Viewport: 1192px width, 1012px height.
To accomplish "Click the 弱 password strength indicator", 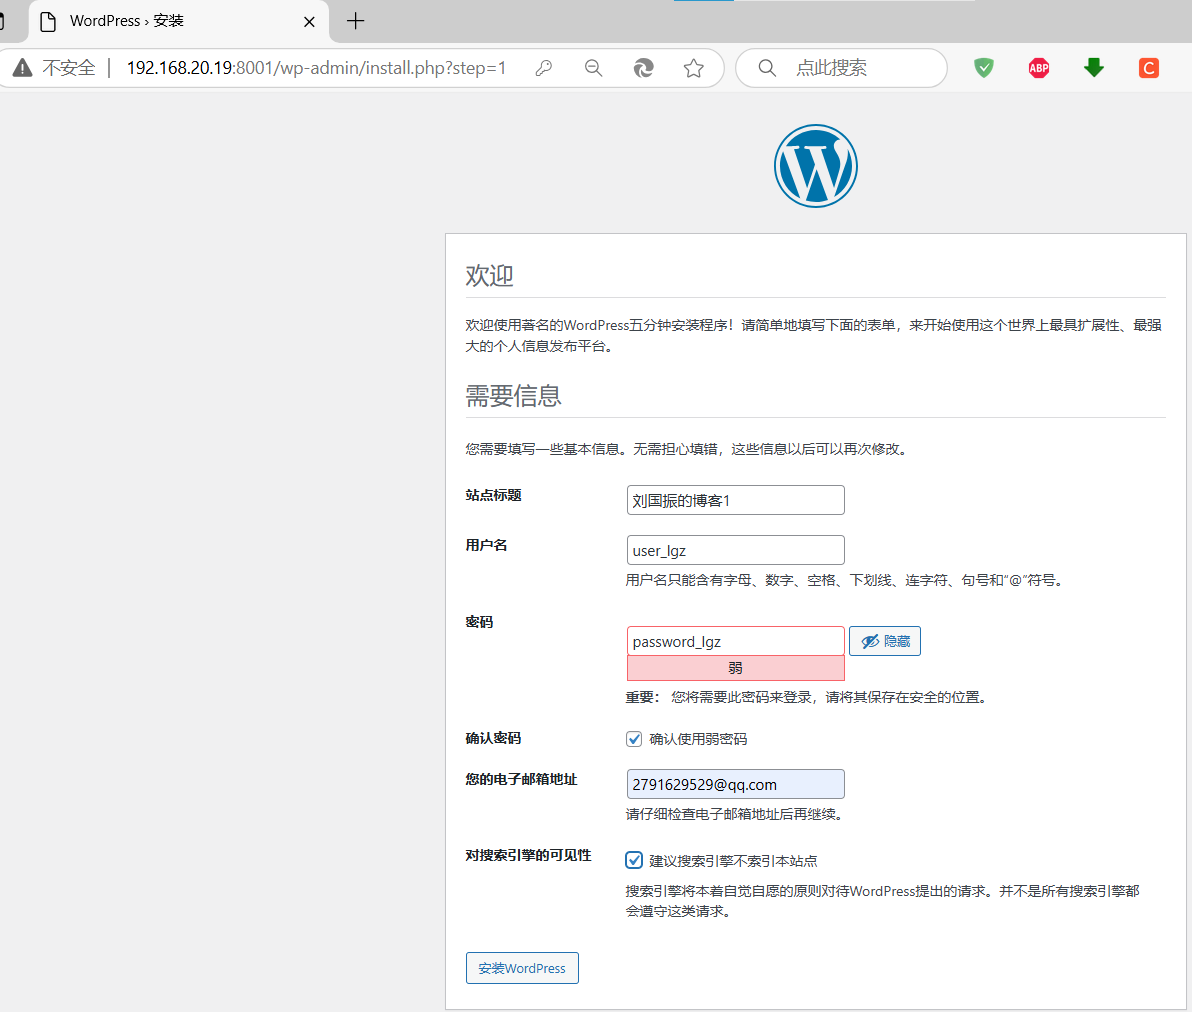I will [x=735, y=668].
